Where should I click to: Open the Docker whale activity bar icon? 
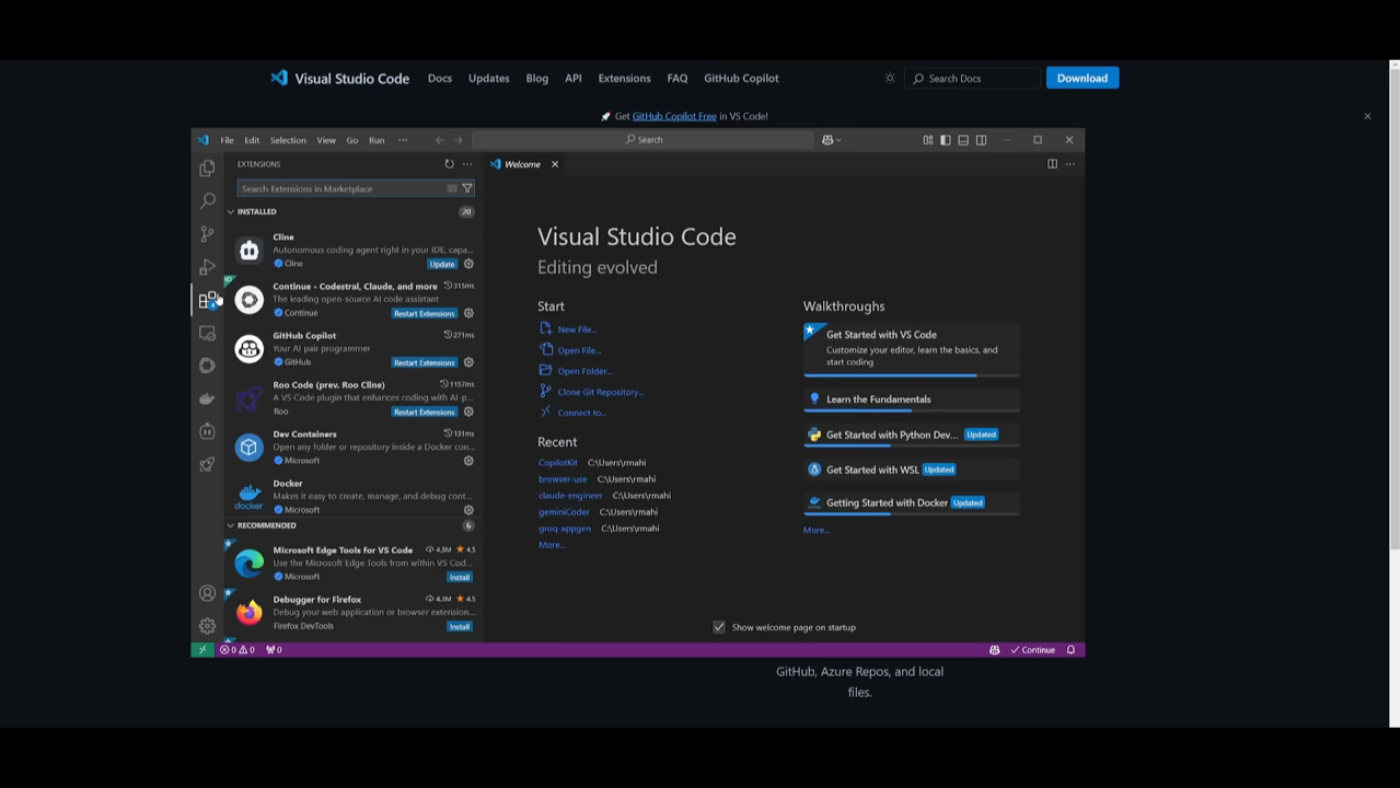pyautogui.click(x=207, y=399)
